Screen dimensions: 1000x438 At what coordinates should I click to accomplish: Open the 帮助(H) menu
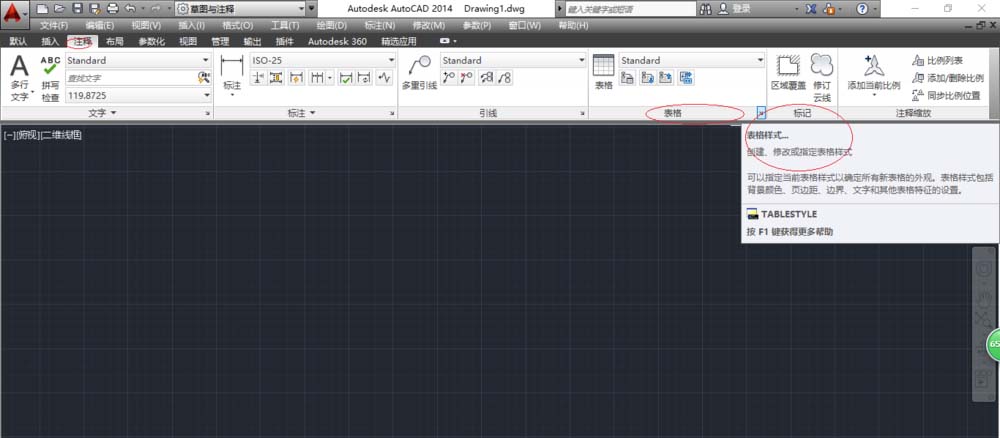573,26
